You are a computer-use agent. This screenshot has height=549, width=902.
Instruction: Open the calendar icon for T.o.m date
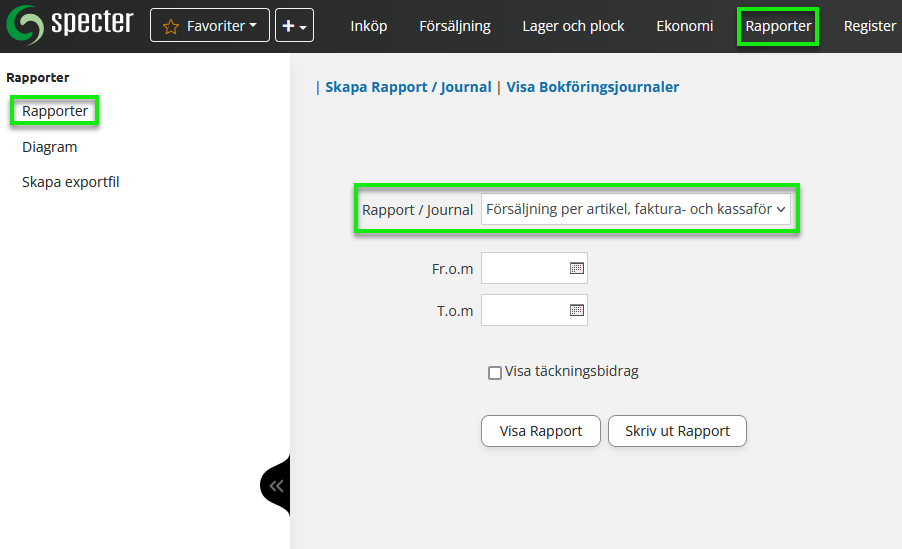point(576,310)
